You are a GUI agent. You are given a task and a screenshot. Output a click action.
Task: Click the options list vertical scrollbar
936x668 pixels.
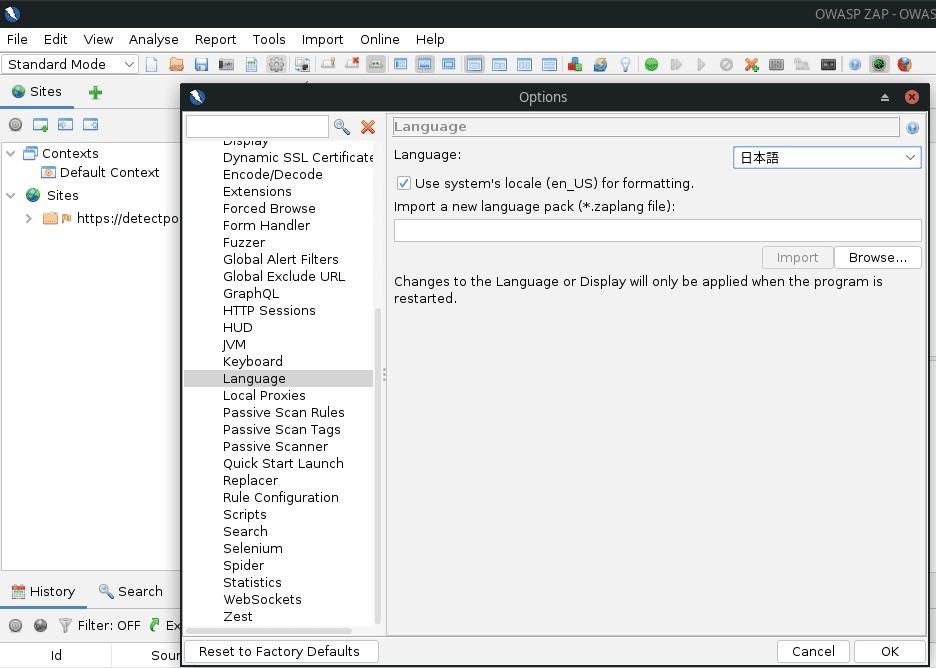point(377,466)
